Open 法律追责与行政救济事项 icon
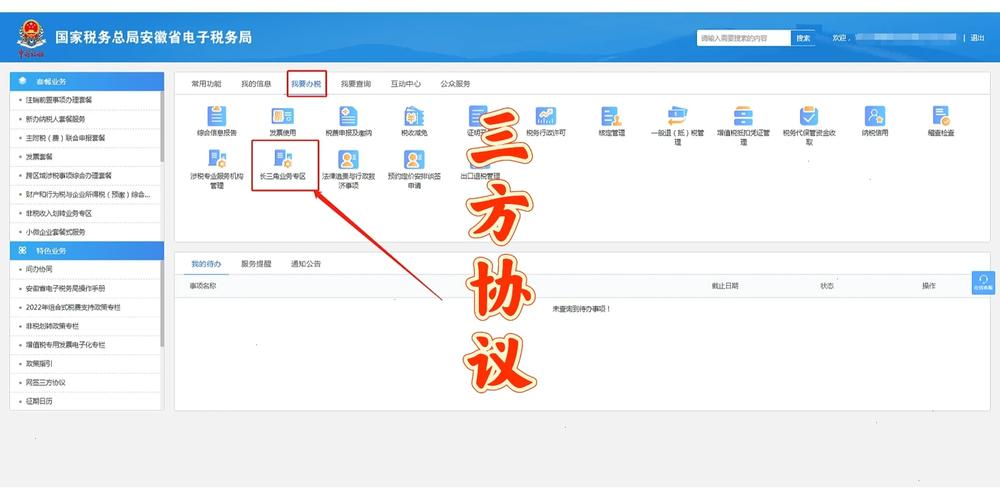This screenshot has width=1000, height=500. (x=348, y=159)
